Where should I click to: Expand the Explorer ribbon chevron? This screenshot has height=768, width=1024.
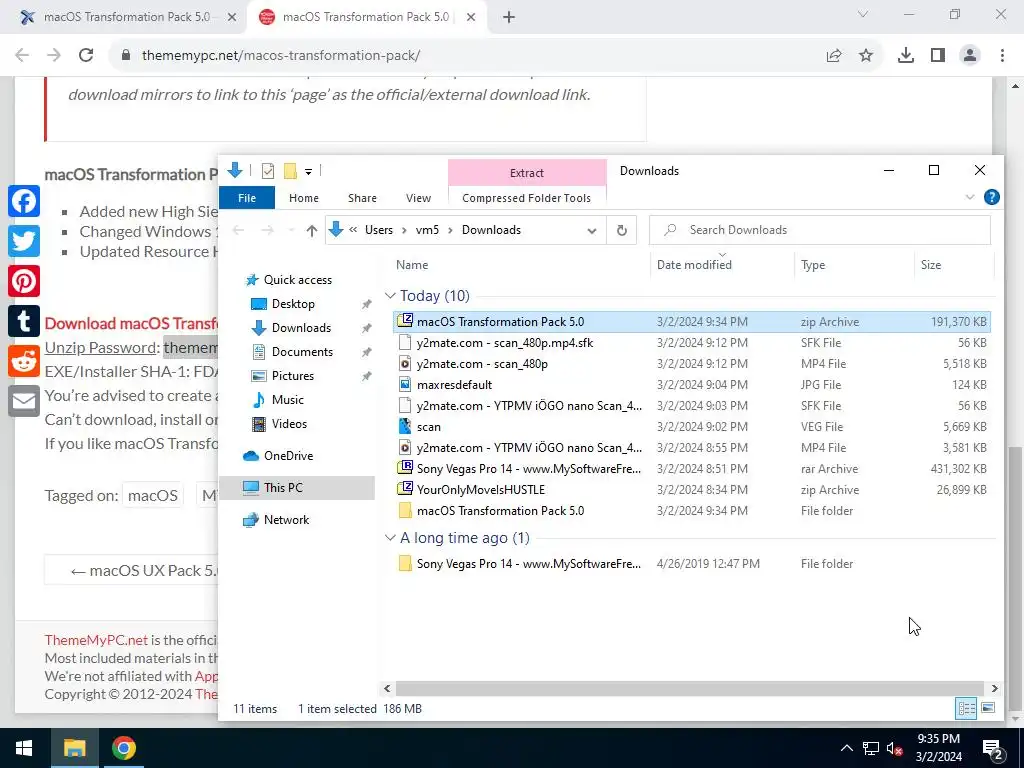970,197
